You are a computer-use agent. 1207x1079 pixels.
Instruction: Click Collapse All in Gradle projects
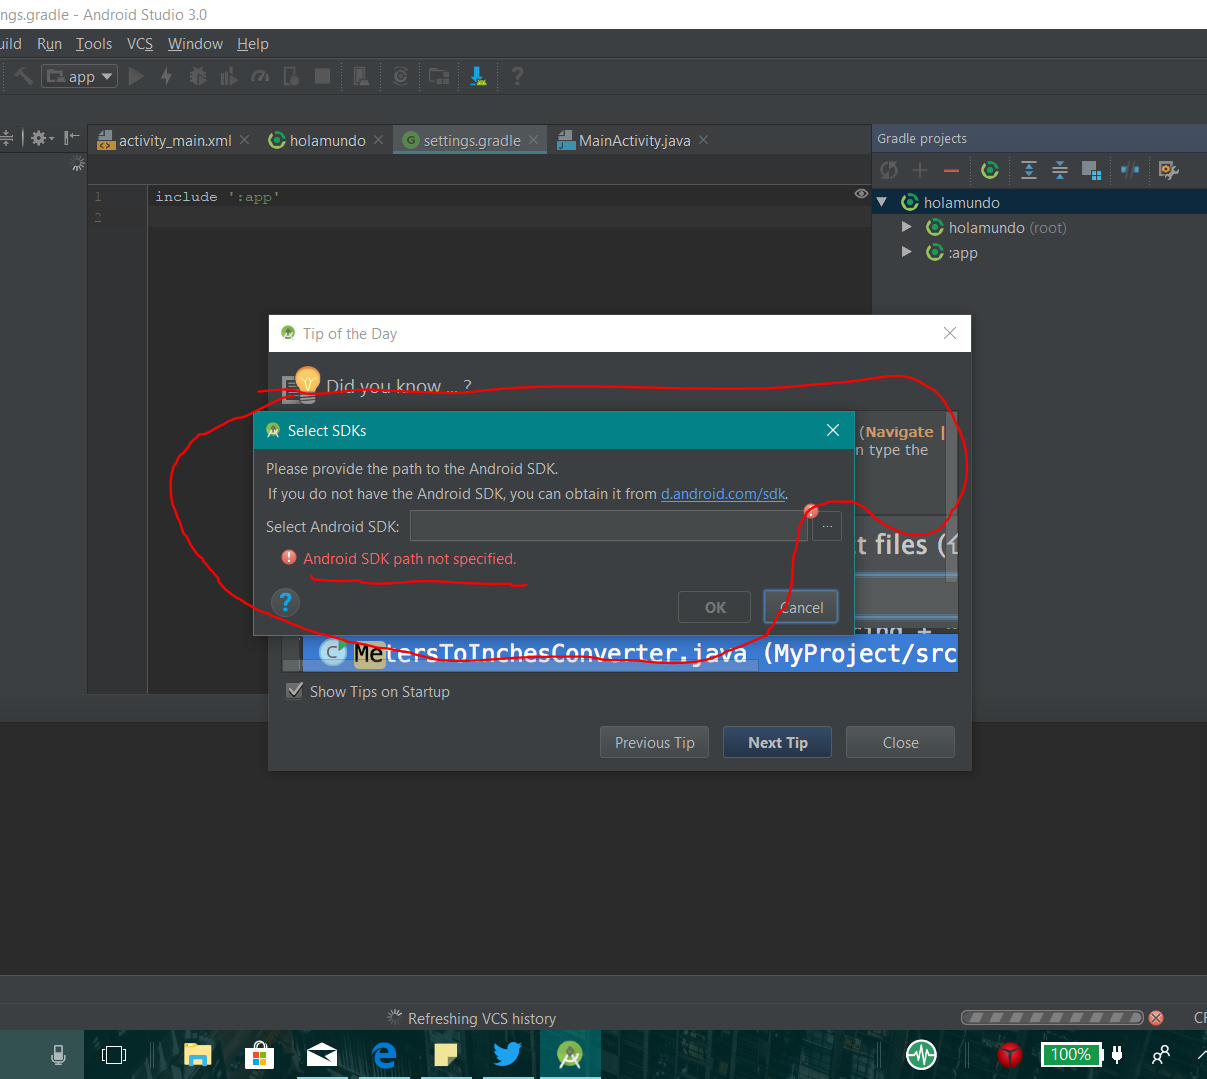(1060, 170)
